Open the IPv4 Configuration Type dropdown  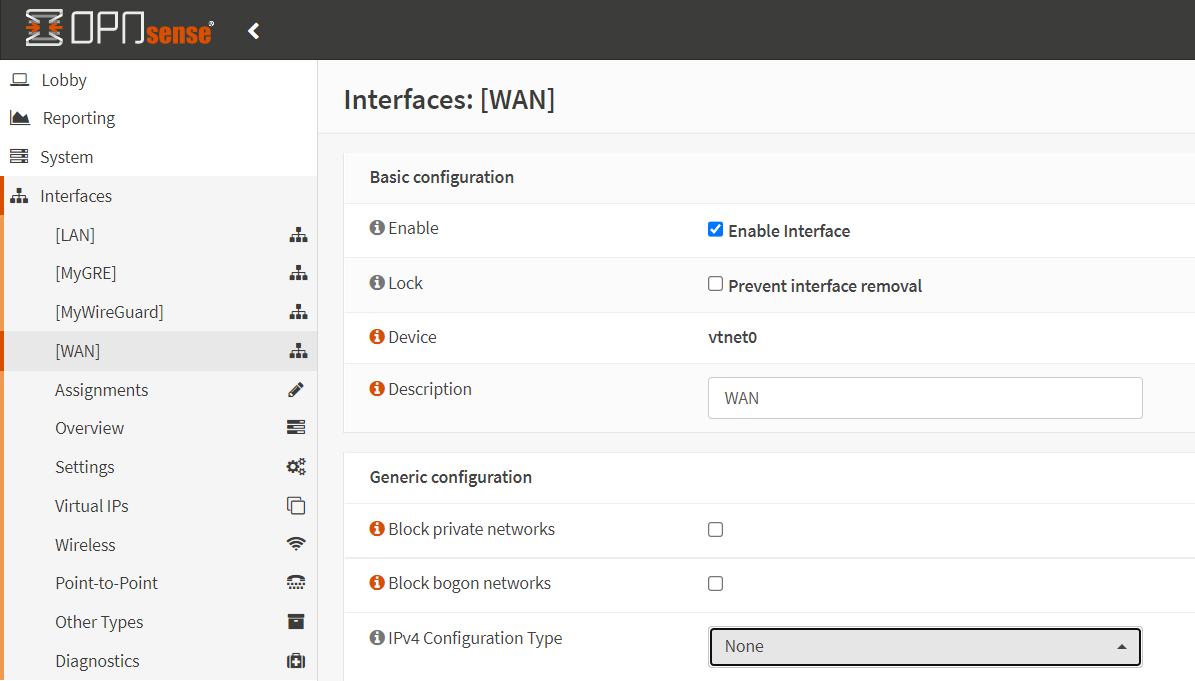coord(924,646)
